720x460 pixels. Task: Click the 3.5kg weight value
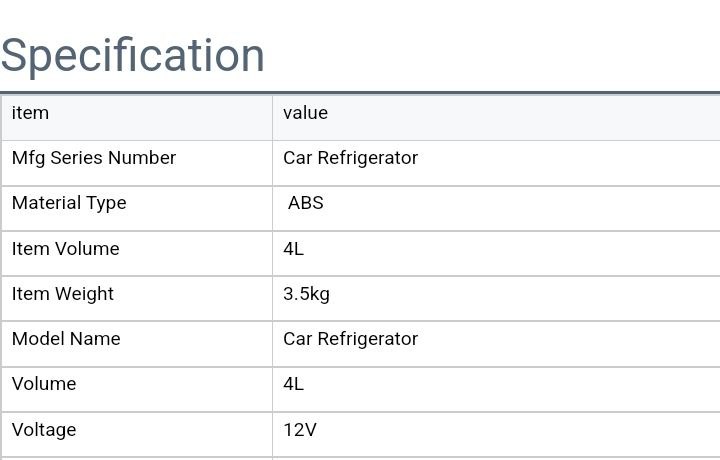click(306, 294)
